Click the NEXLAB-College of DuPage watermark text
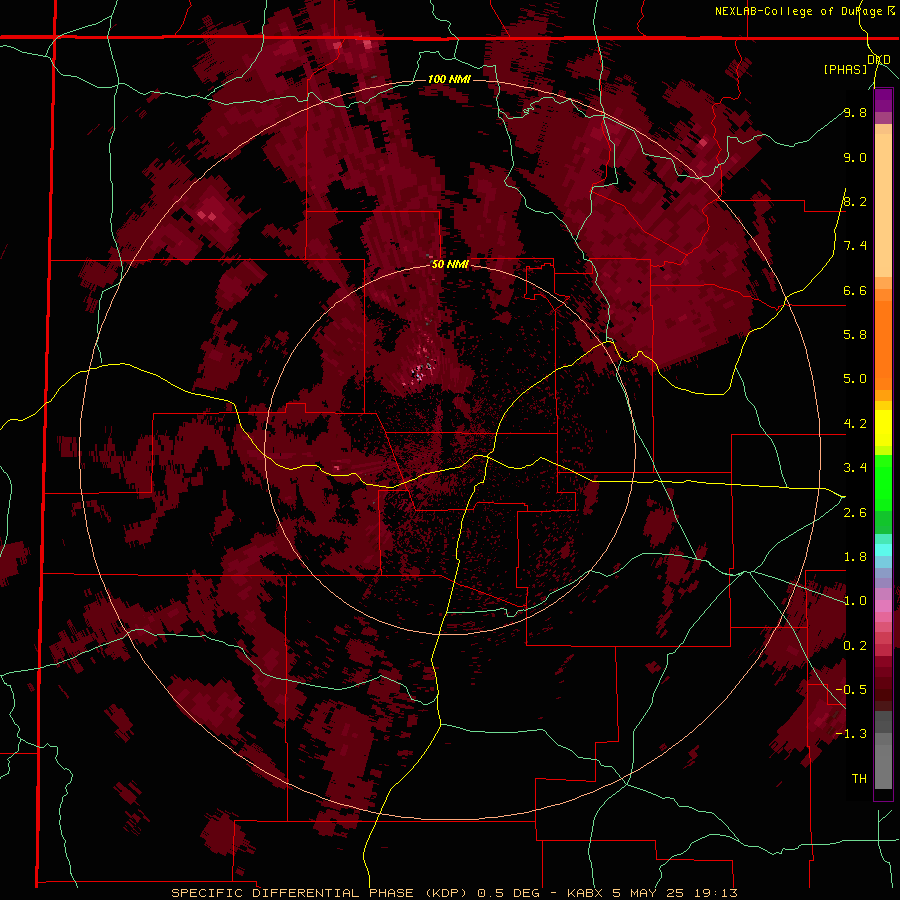Screen dimensions: 900x900 click(804, 11)
